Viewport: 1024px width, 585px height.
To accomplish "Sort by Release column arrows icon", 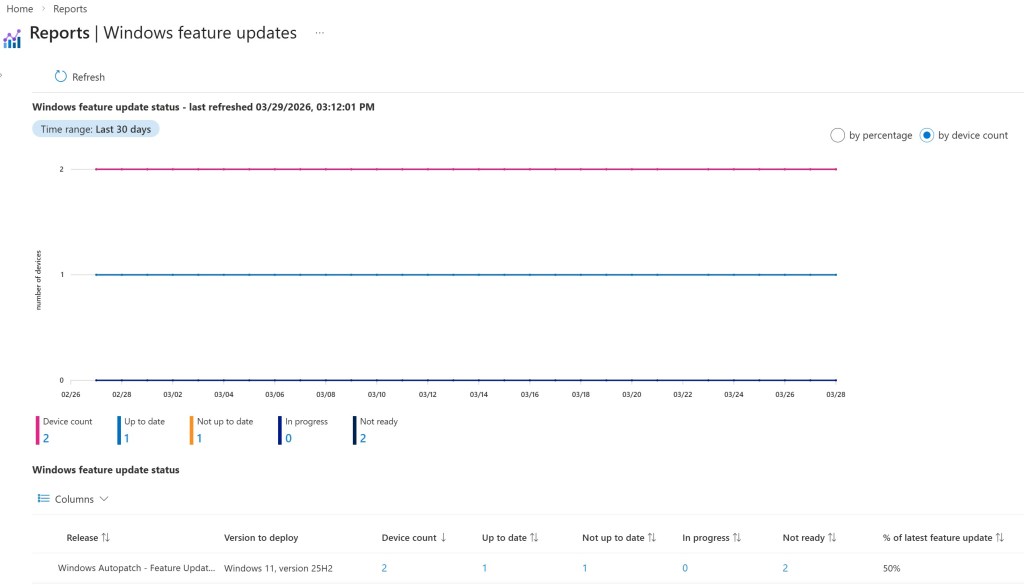I will 105,538.
